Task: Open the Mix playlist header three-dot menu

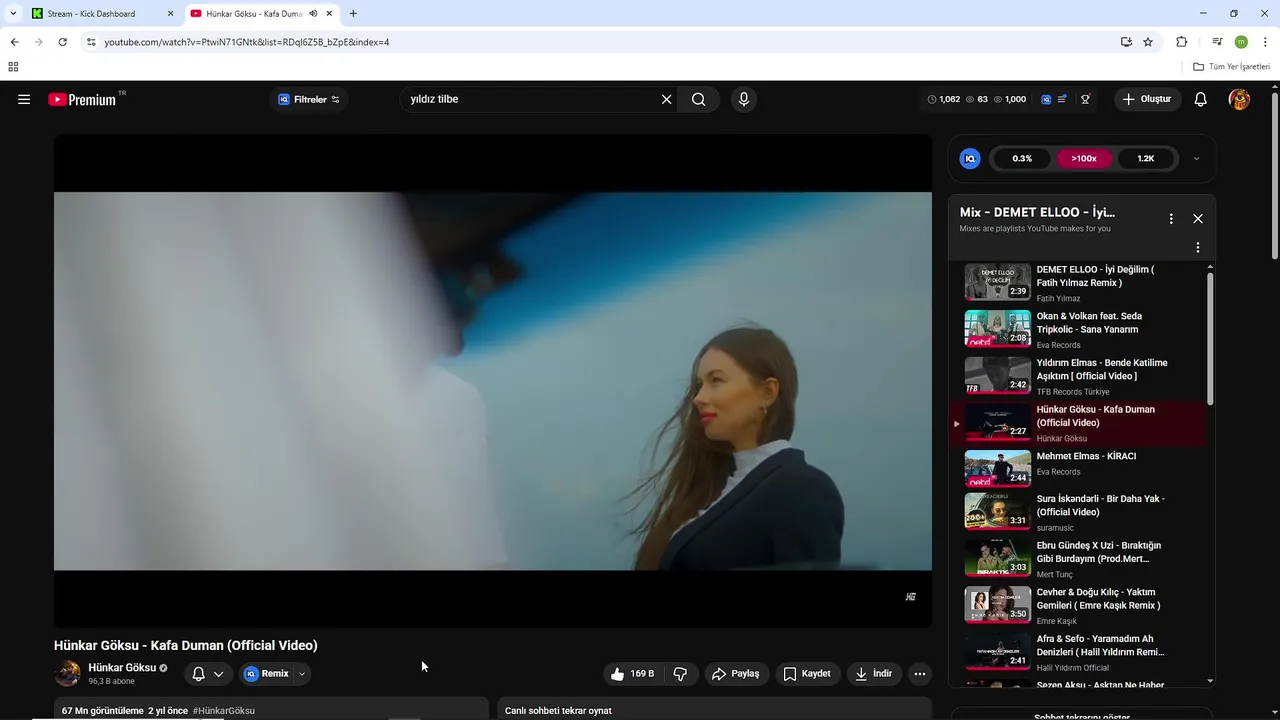Action: (x=1171, y=218)
